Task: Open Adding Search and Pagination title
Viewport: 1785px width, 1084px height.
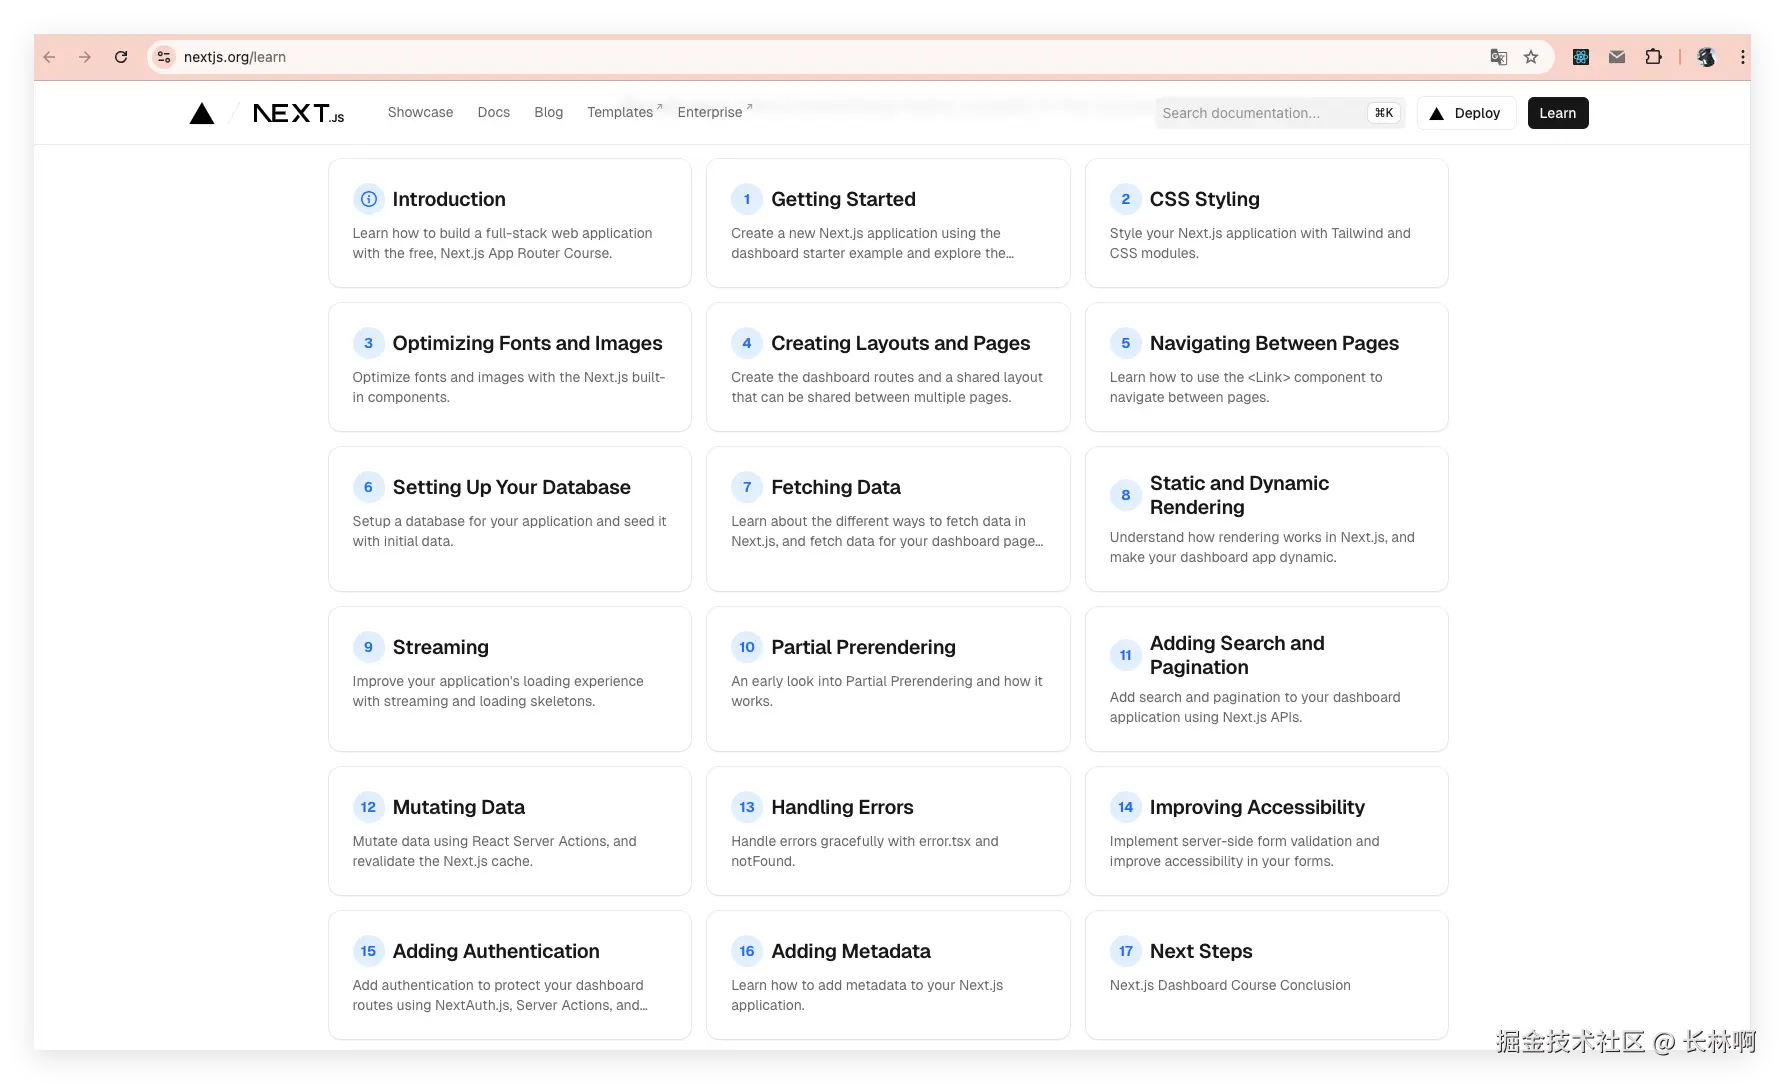Action: (1237, 655)
